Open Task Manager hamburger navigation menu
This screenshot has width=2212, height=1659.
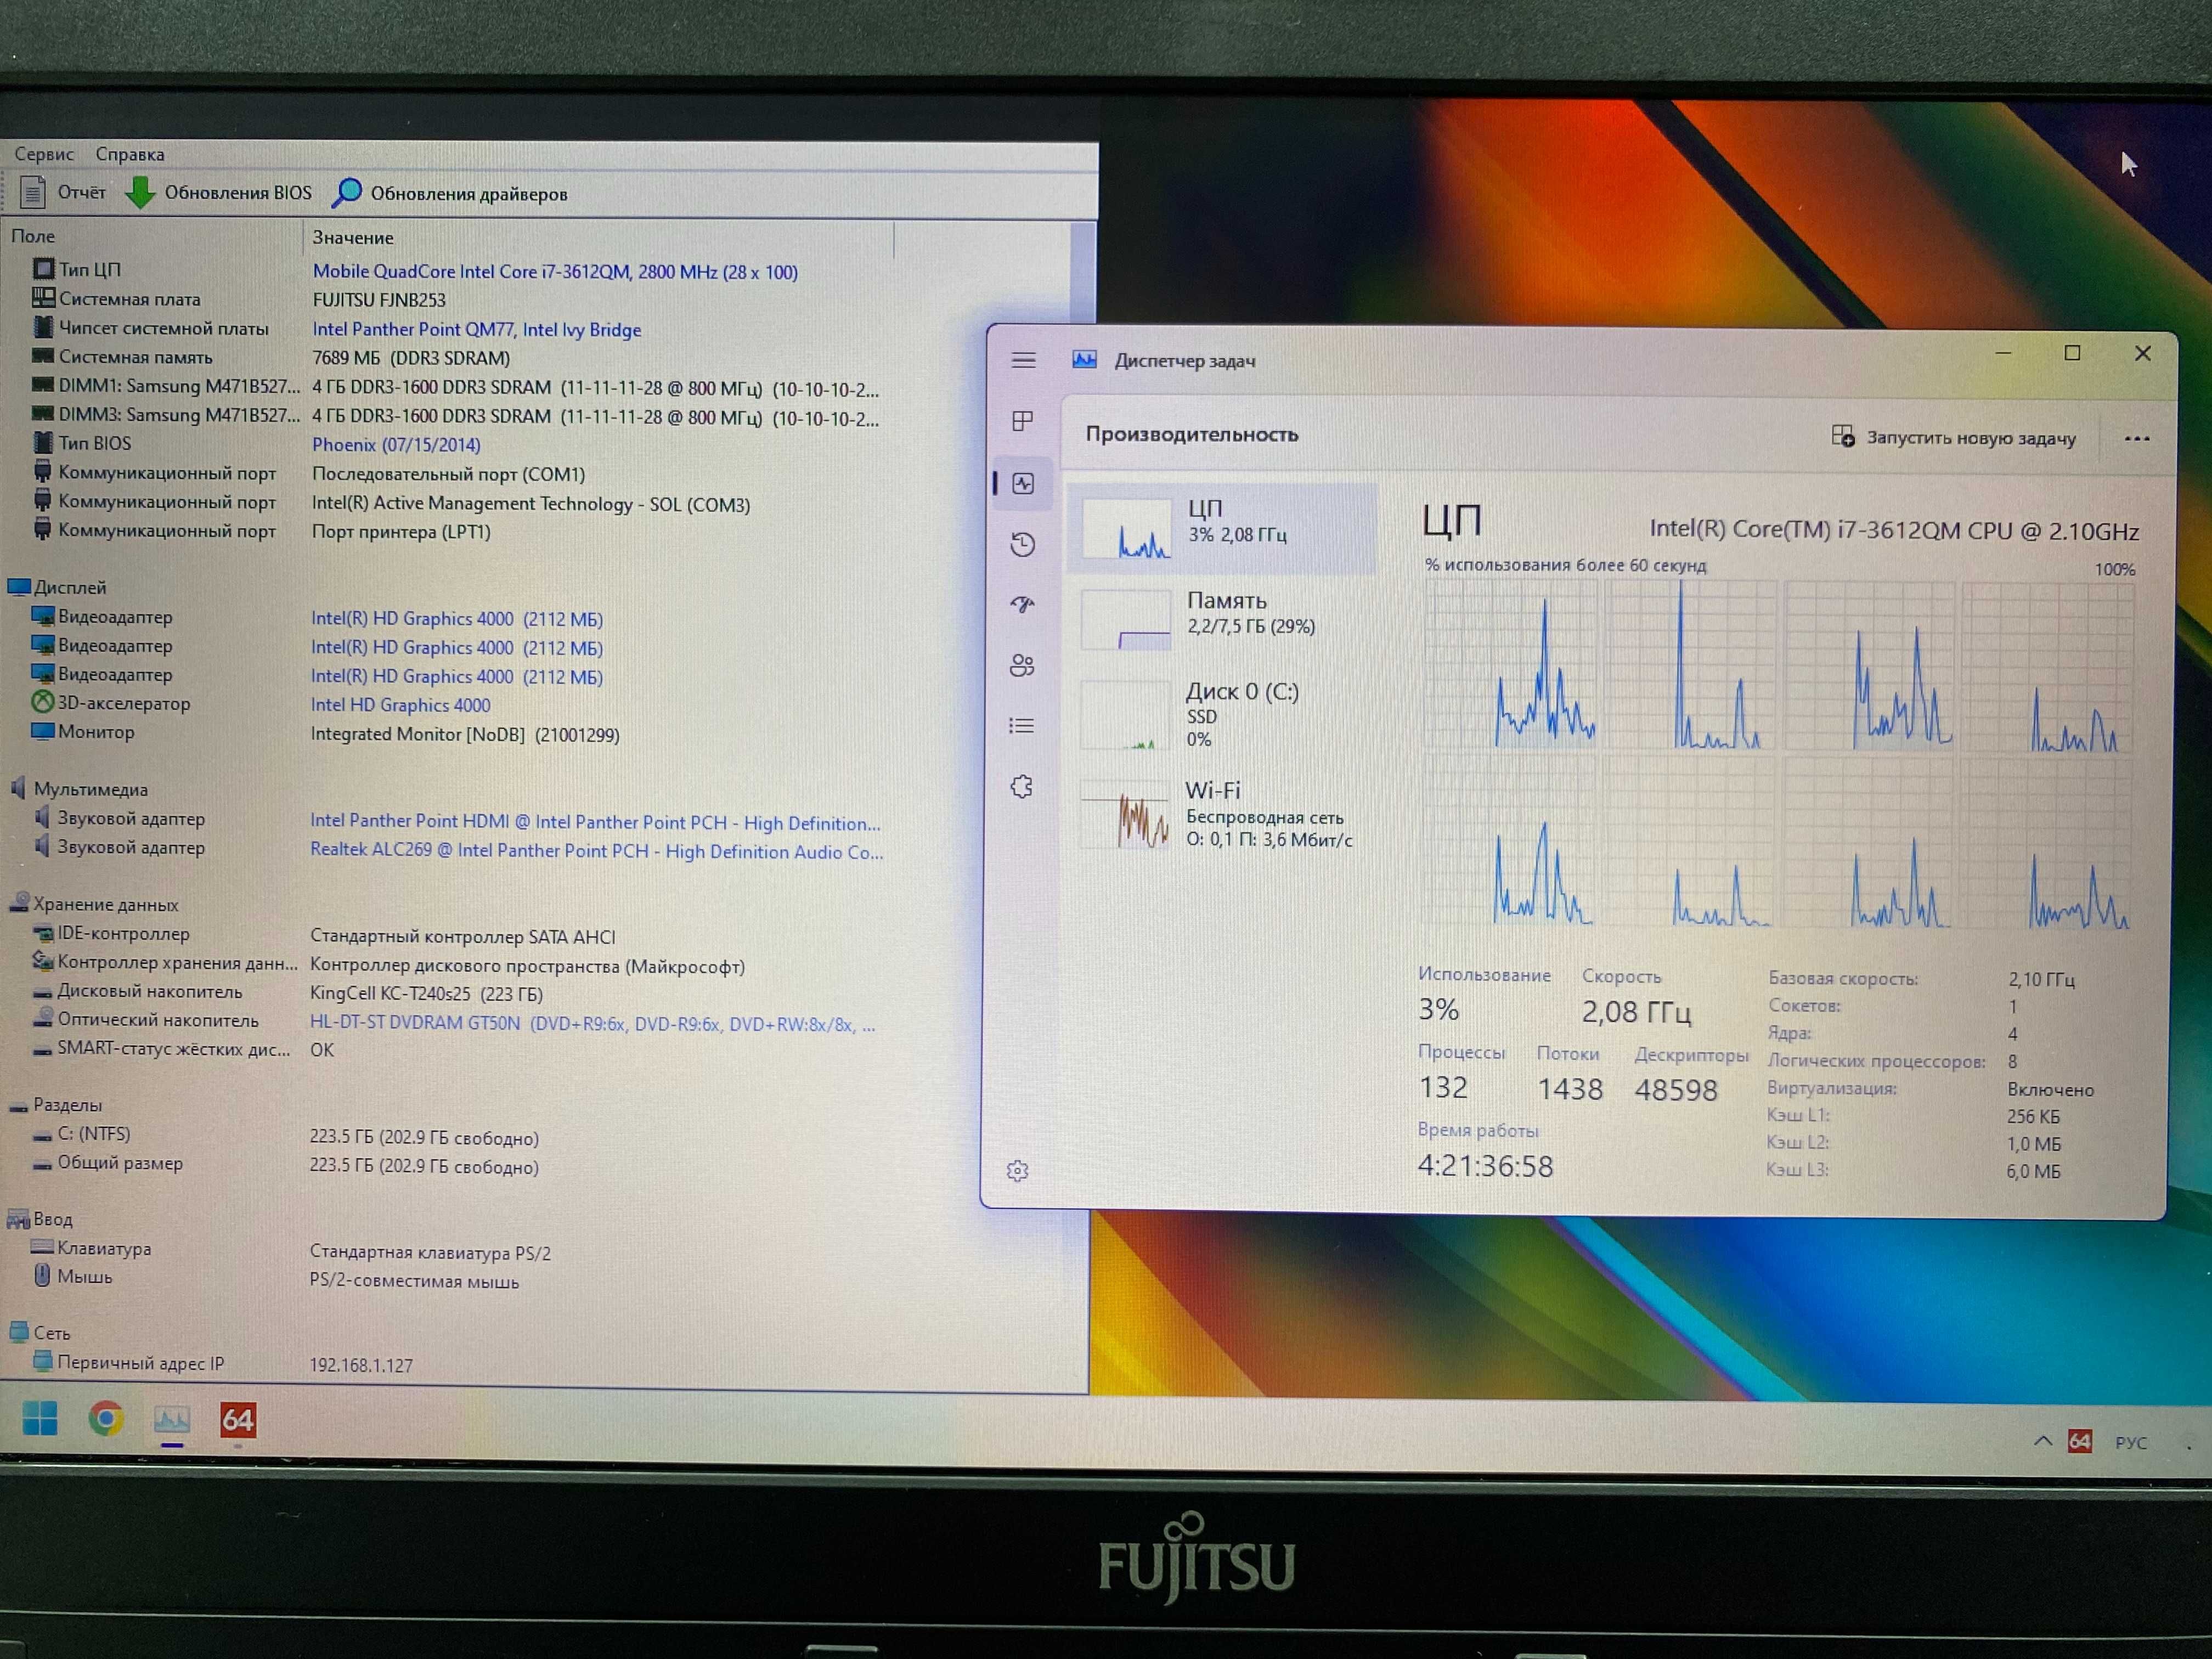tap(1023, 360)
